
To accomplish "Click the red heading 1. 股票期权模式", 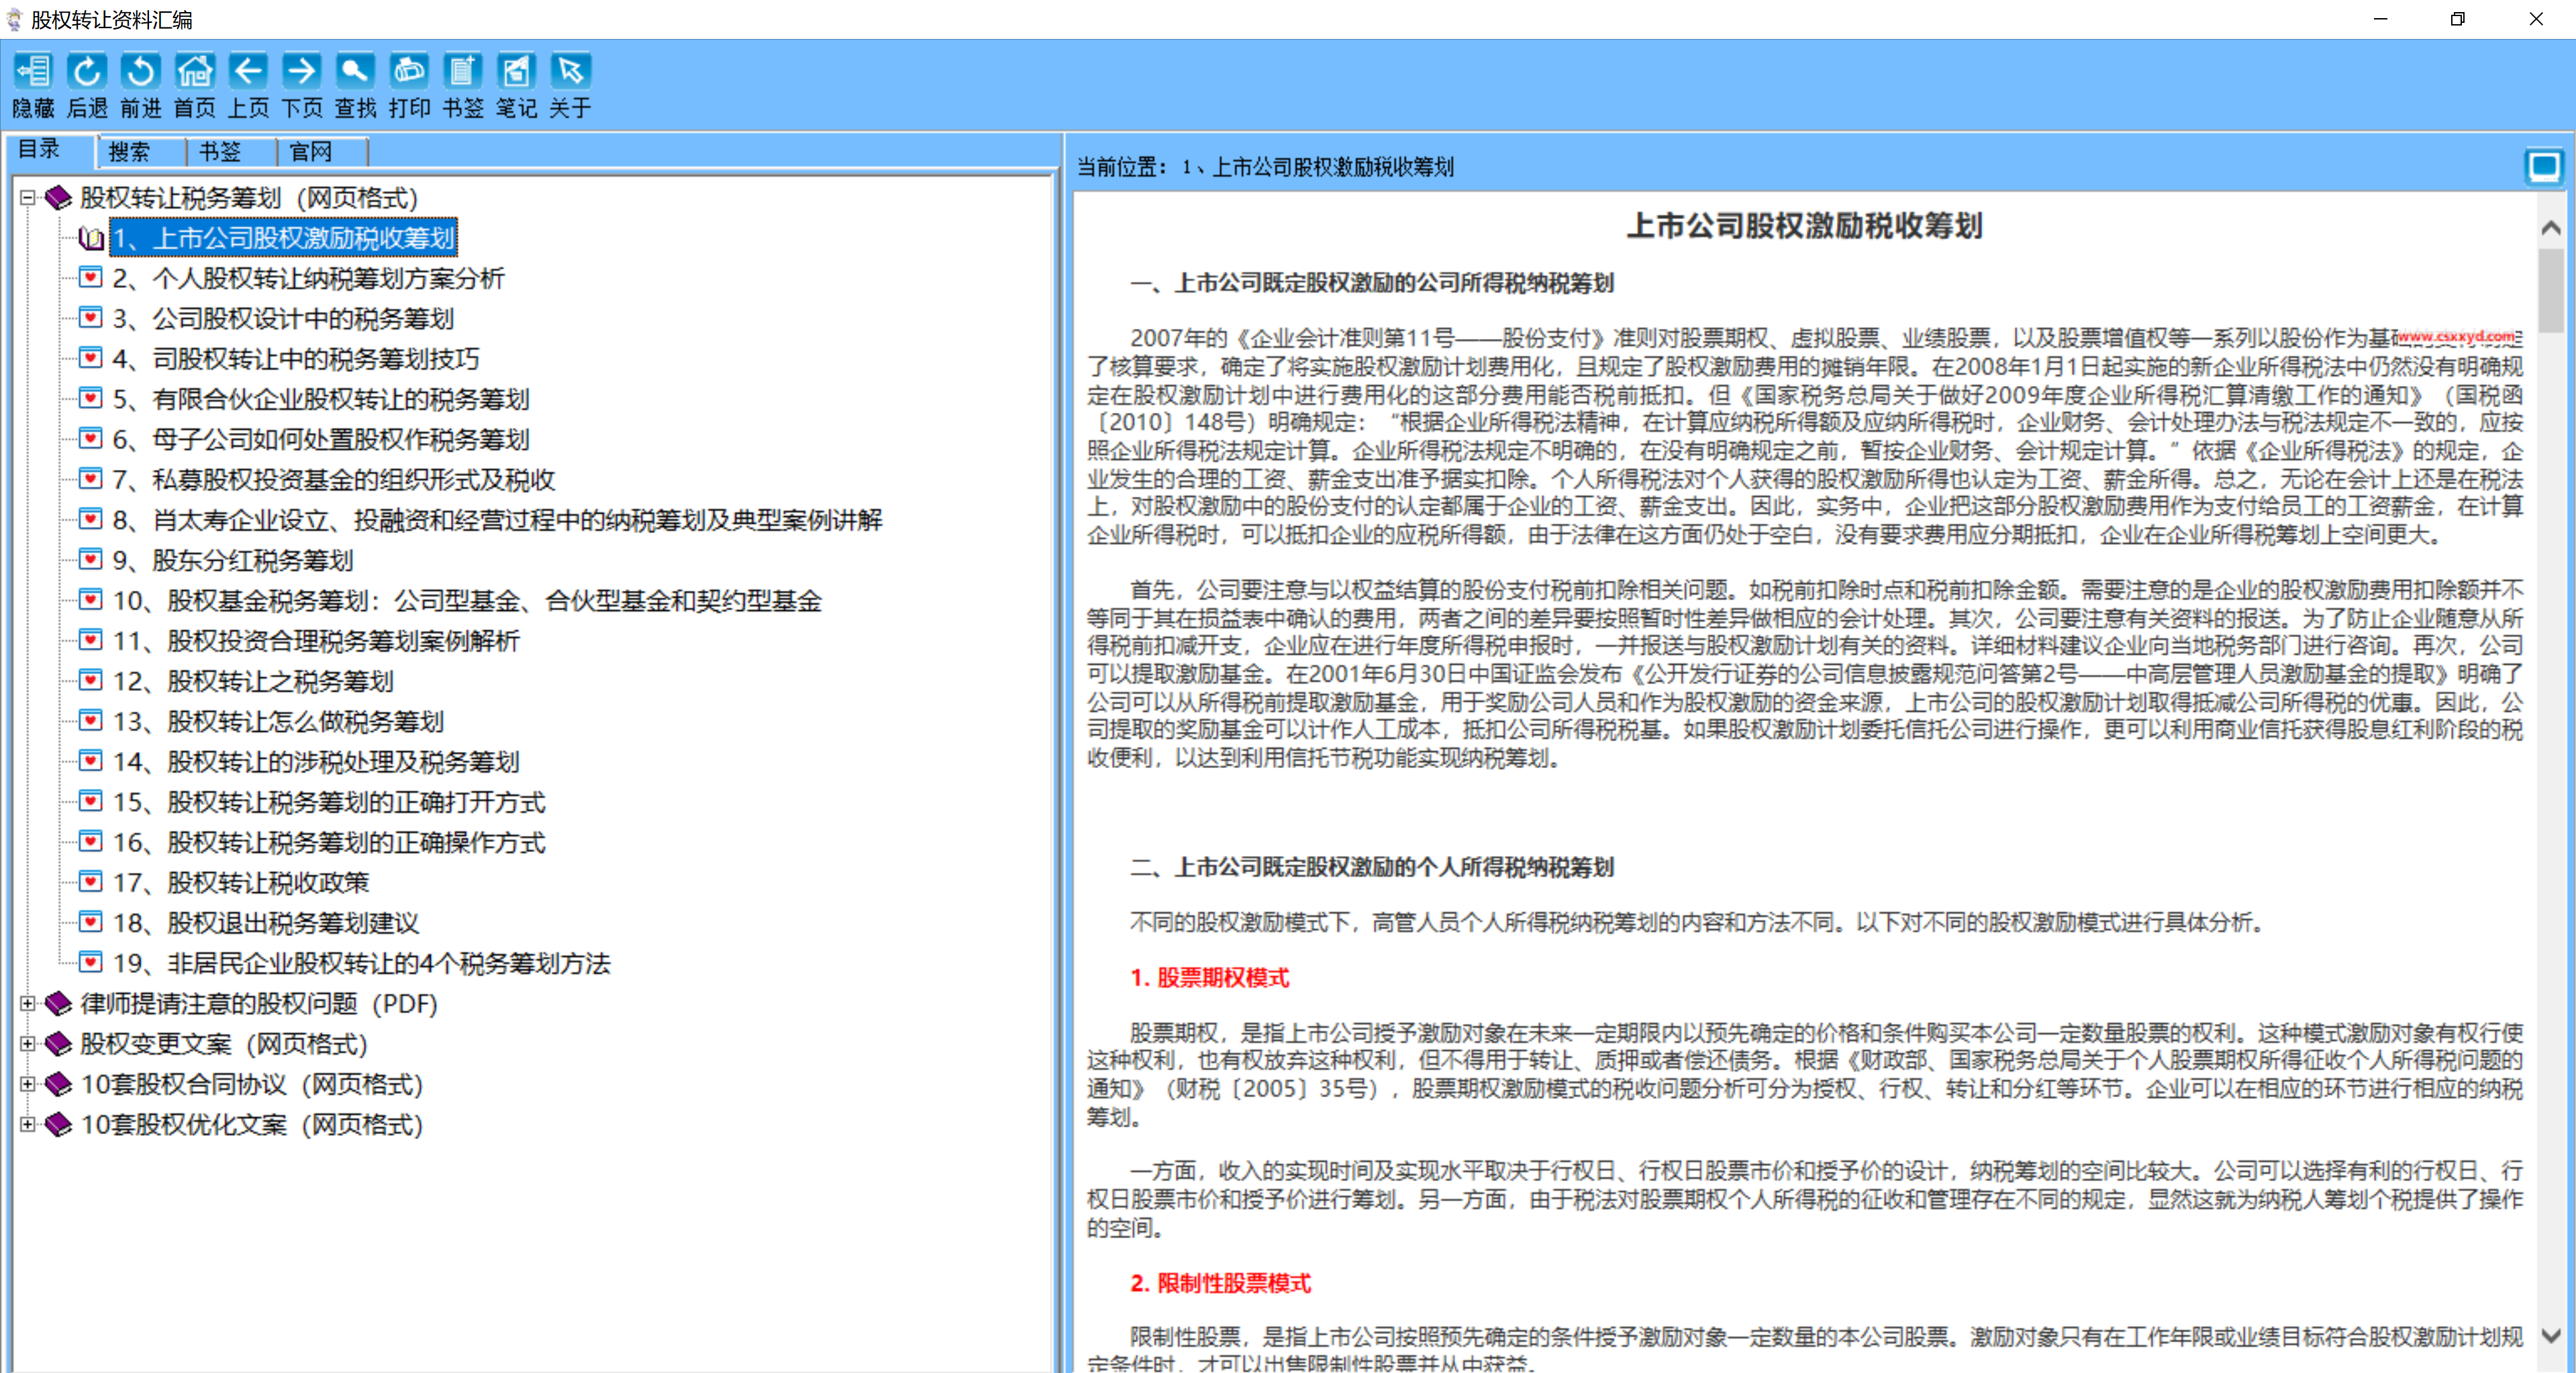I will [x=1209, y=977].
